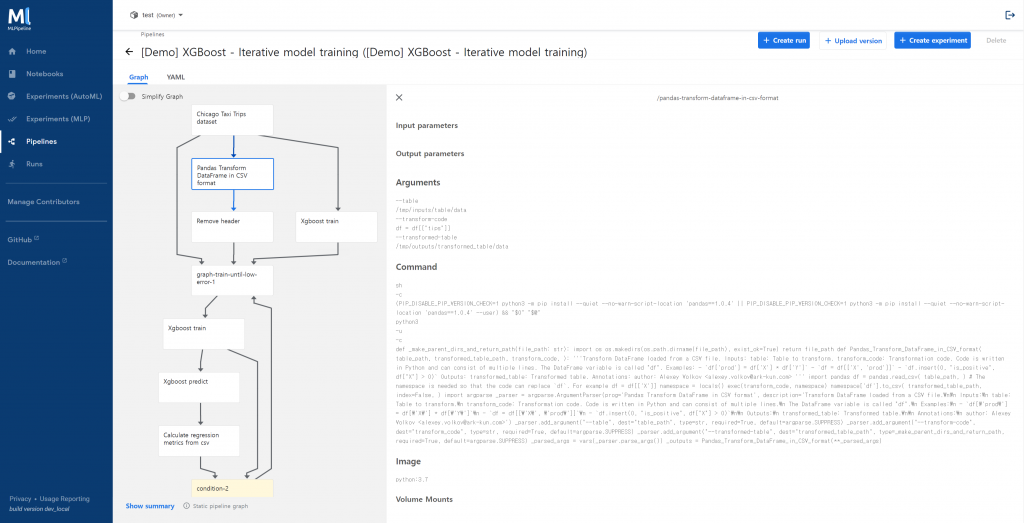Image resolution: width=1024 pixels, height=523 pixels.
Task: Click the Experiments (MLP) checkmark icon
Action: pos(12,119)
